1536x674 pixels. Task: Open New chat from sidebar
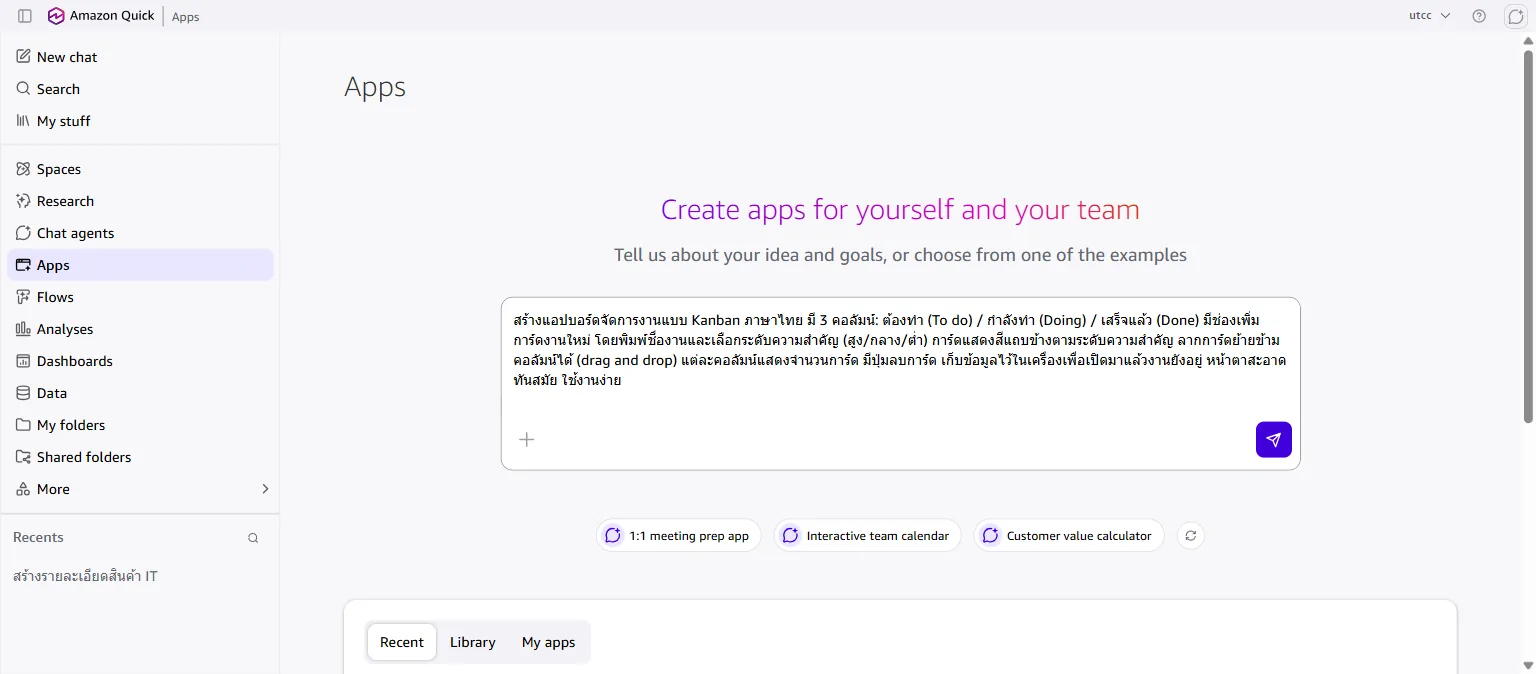140,57
